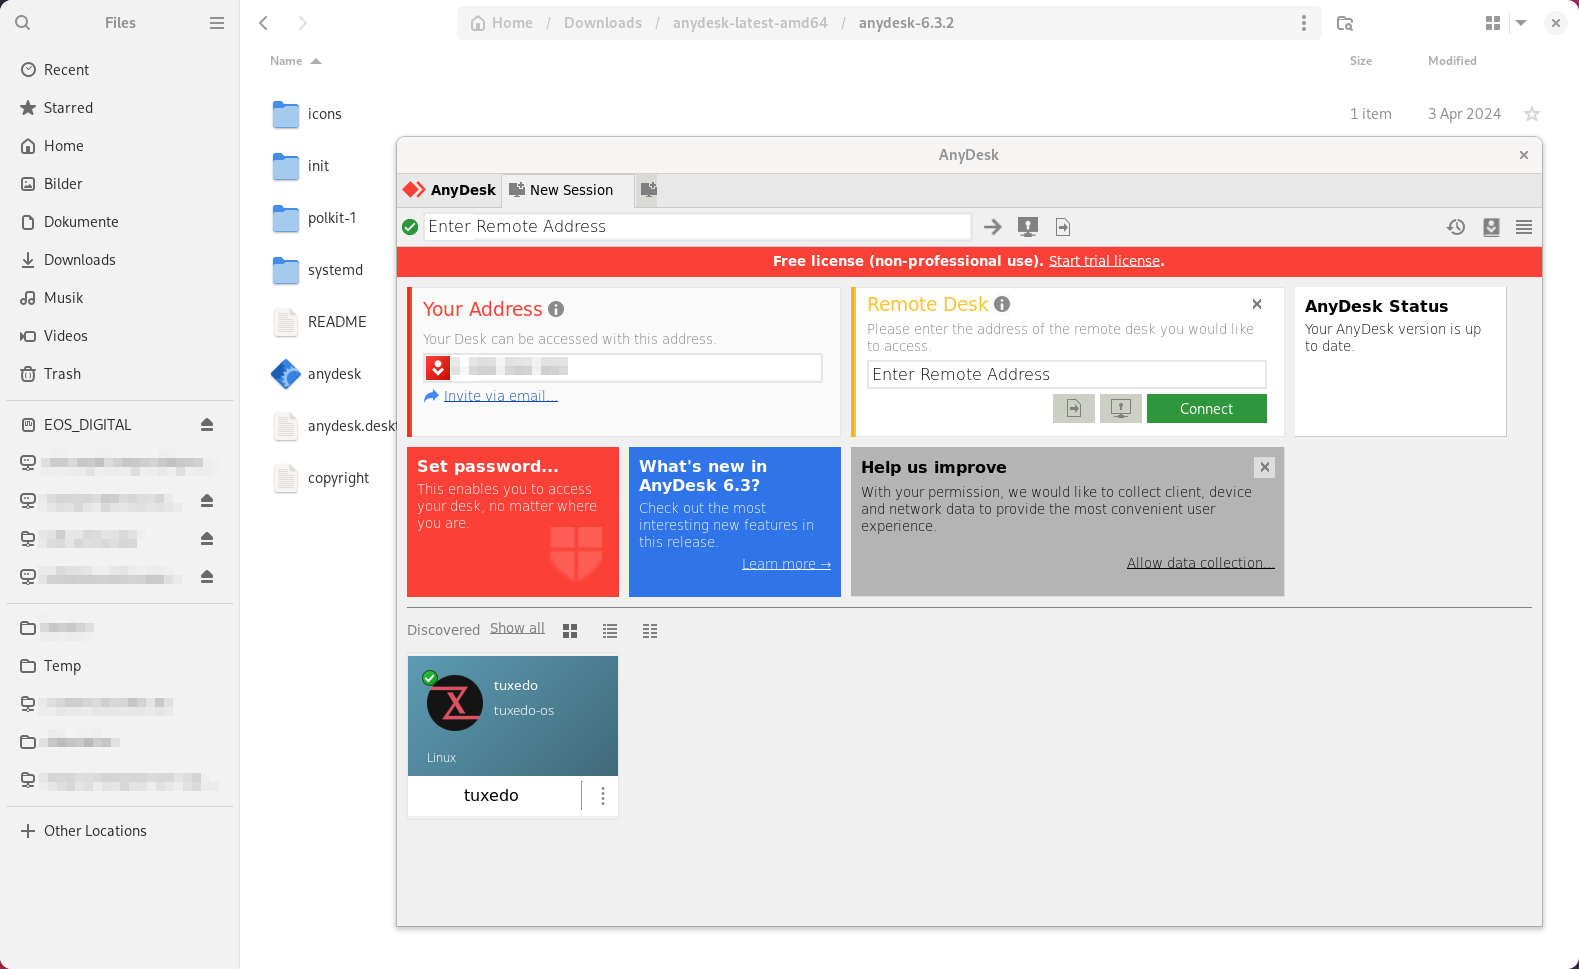Toggle grid view in Files

[x=1493, y=22]
